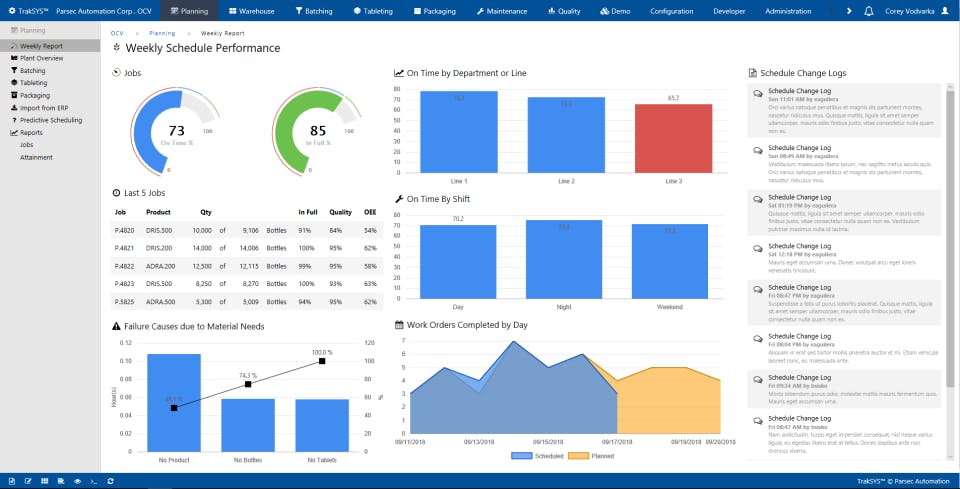Click the edit pencil icon in bottom bar

point(28,482)
